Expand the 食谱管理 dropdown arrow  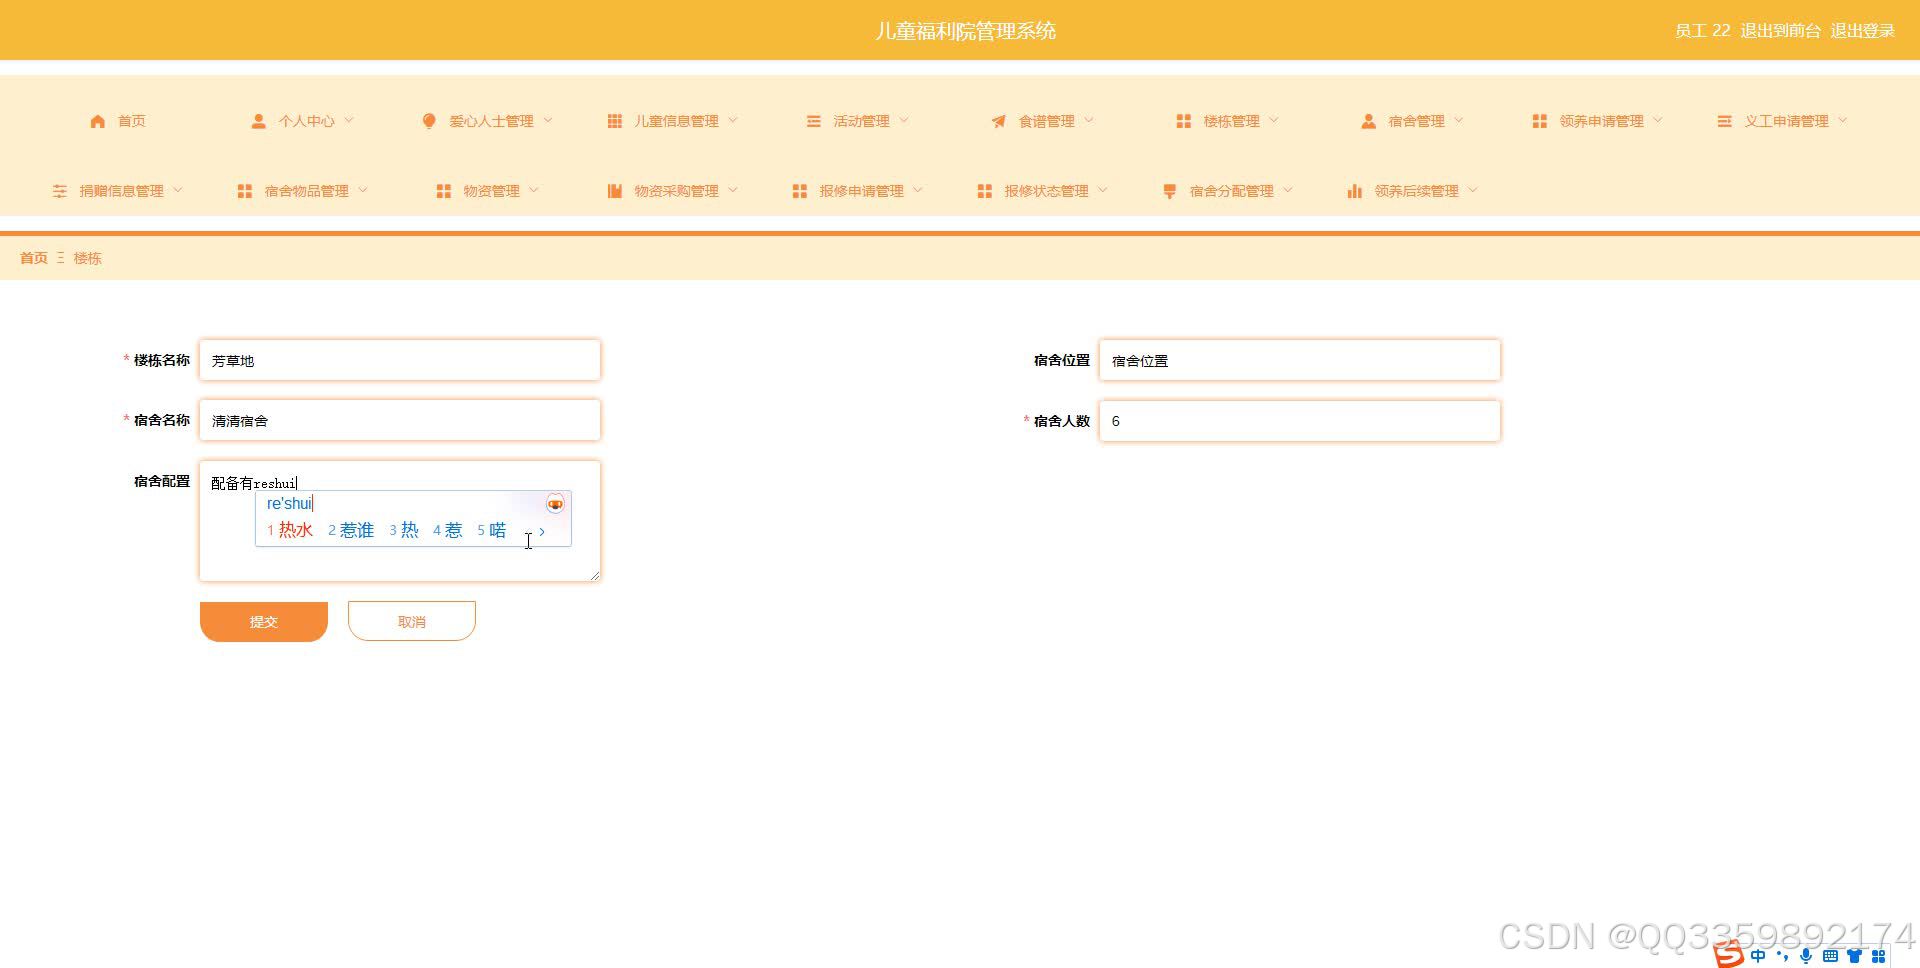[1089, 120]
